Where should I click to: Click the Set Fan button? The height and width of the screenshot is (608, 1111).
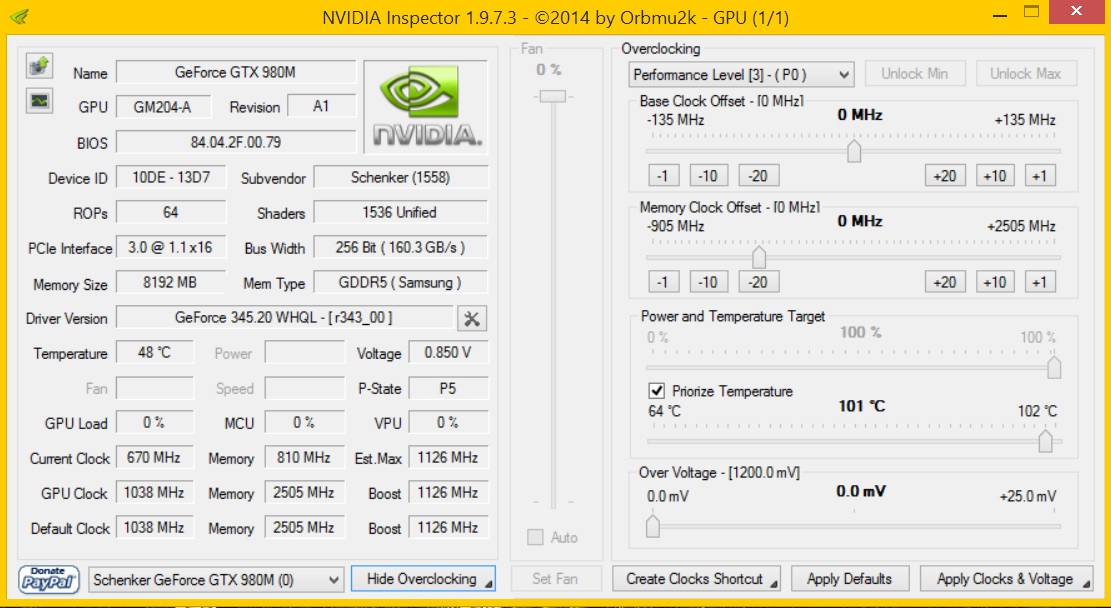point(556,579)
